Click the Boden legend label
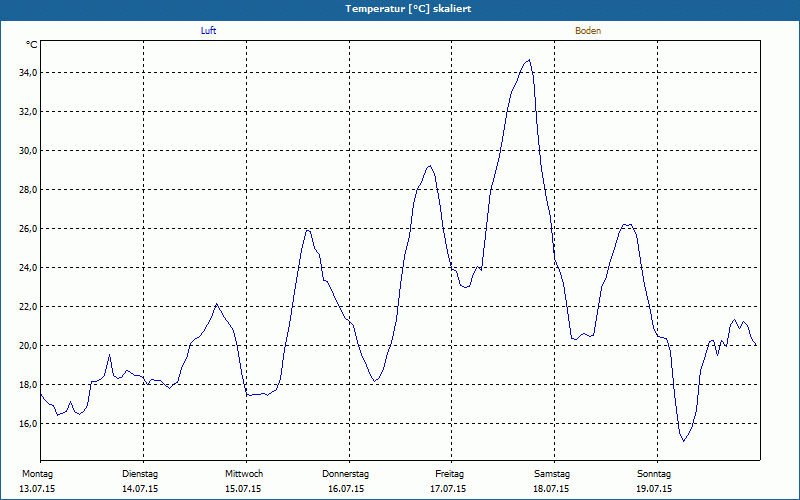 (x=588, y=31)
